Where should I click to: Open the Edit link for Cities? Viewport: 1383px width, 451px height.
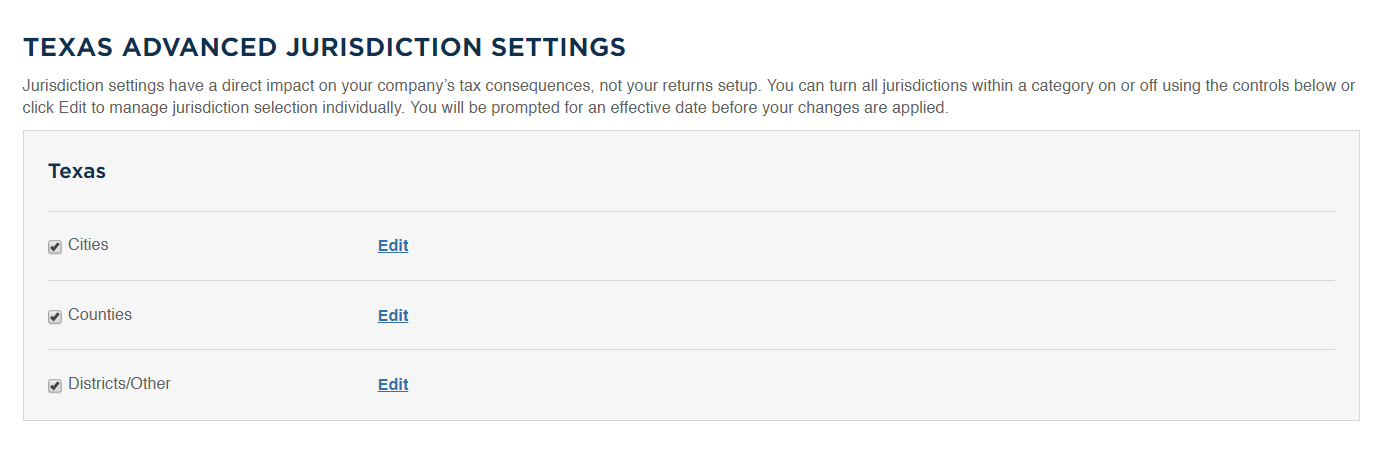pyautogui.click(x=393, y=245)
